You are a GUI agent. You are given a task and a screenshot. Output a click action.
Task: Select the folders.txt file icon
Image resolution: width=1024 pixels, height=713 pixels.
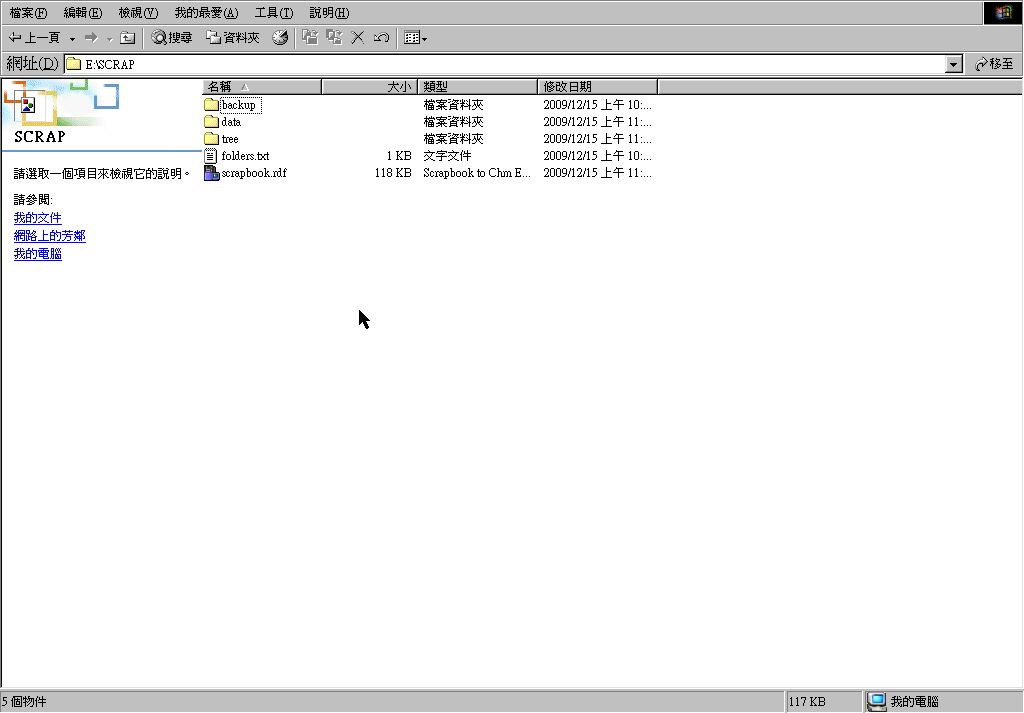pos(211,155)
